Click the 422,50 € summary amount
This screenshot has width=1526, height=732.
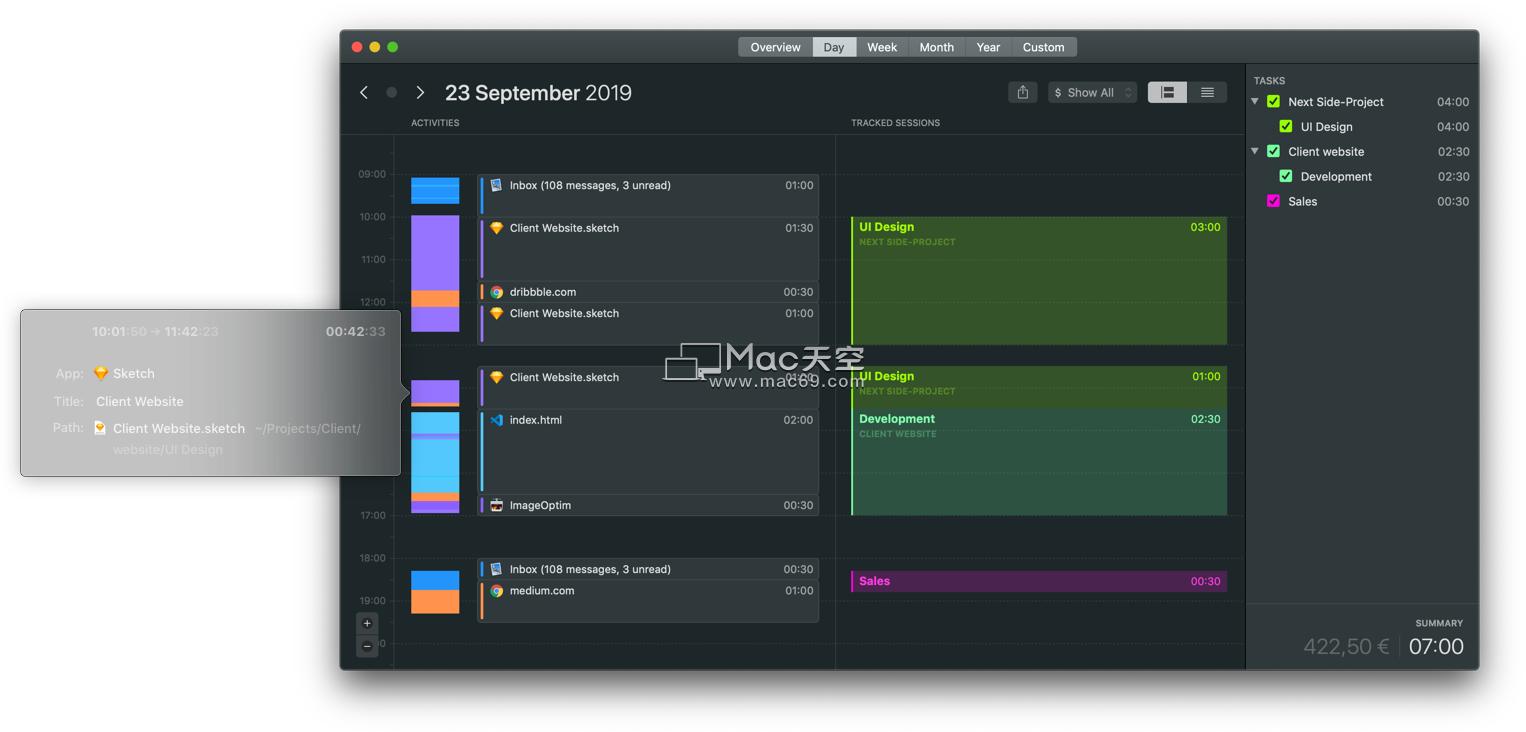(x=1346, y=647)
